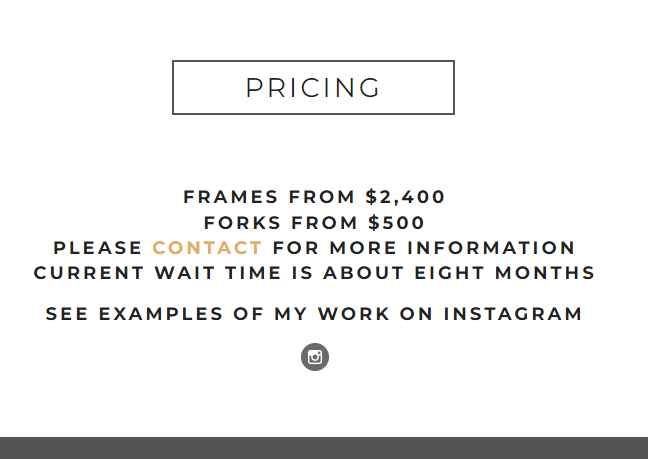Click the PRICING heading box
Screen dimensions: 648x459
[x=313, y=87]
